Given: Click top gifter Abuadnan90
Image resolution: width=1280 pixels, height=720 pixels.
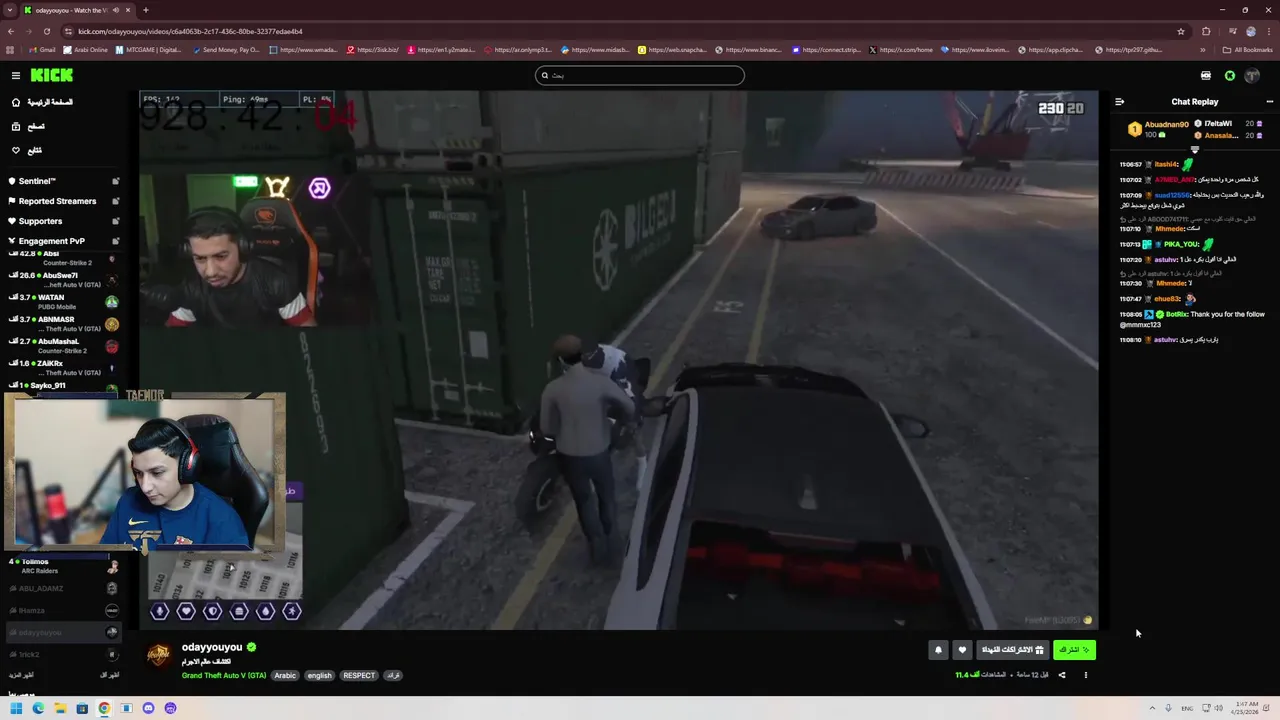Looking at the screenshot, I should coord(1166,125).
